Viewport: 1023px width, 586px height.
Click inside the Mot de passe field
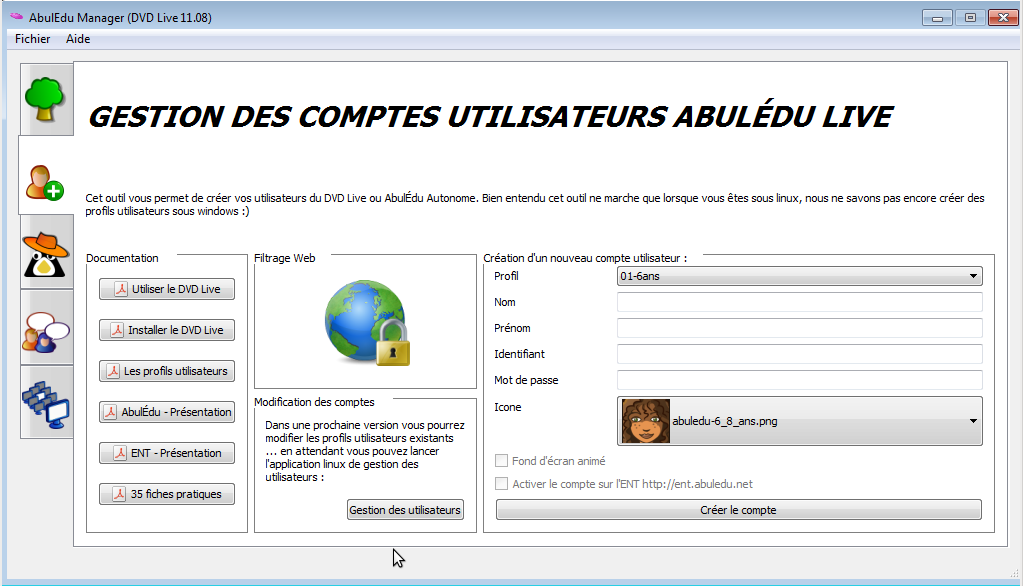(x=800, y=380)
